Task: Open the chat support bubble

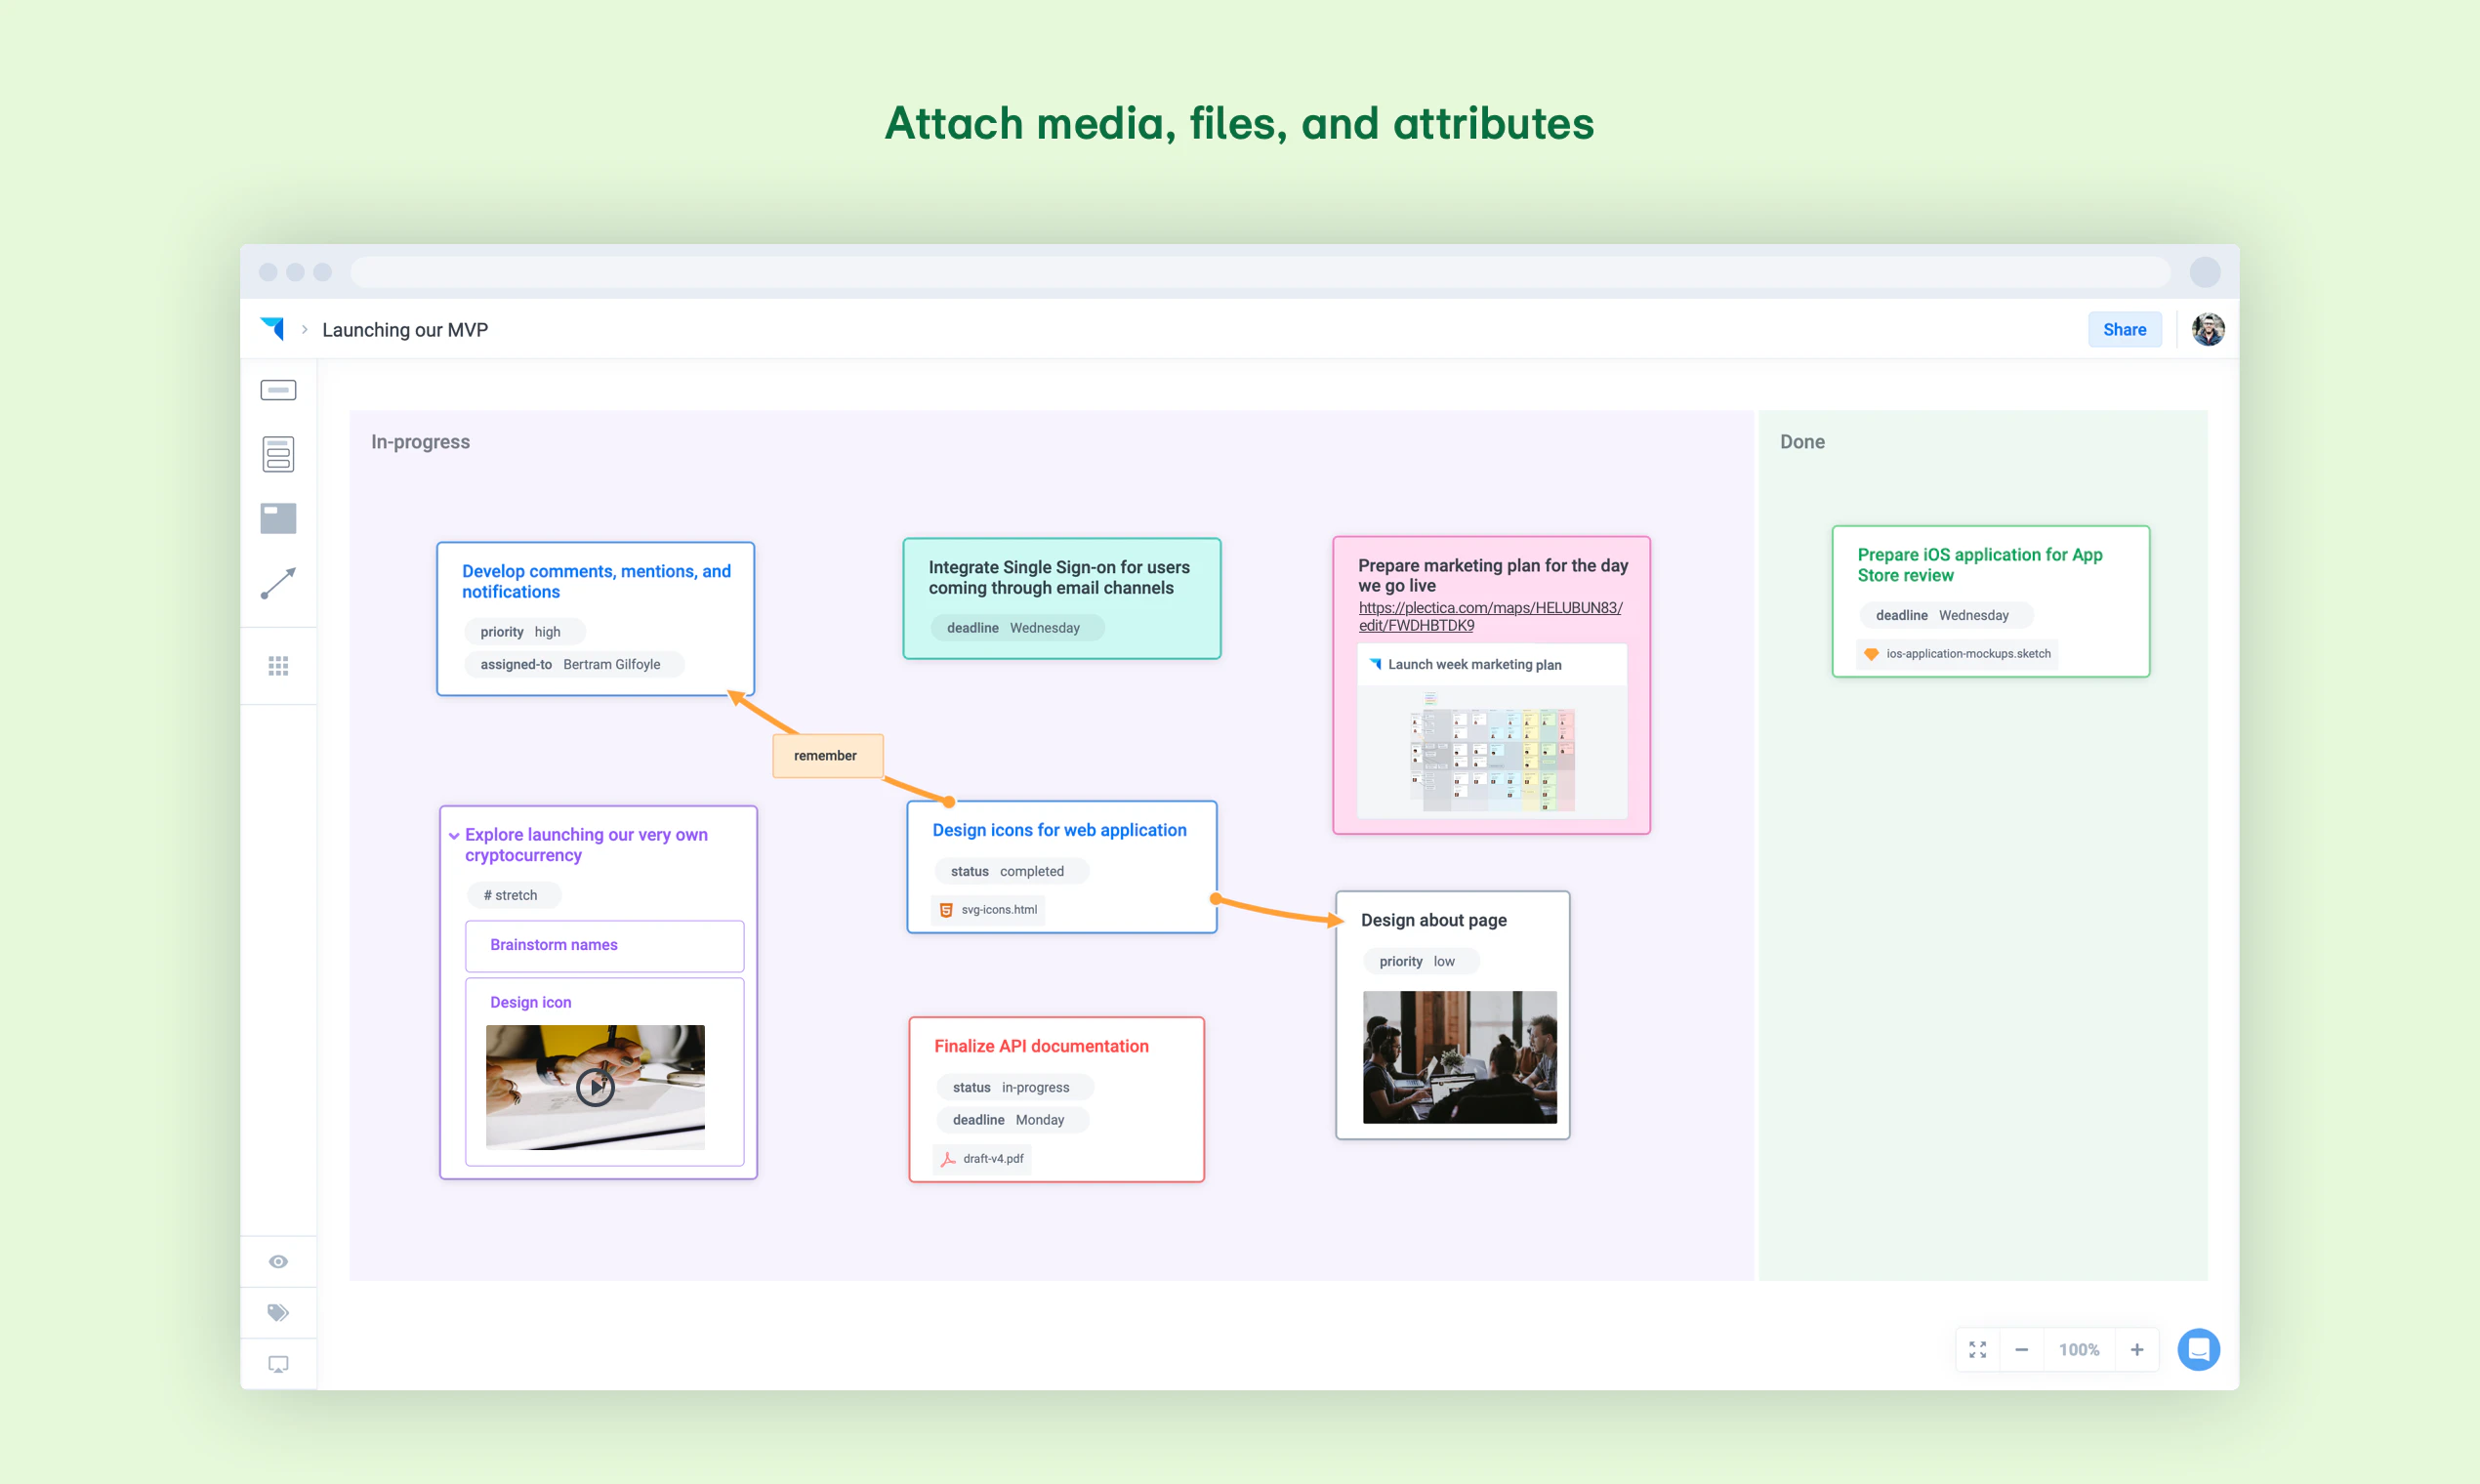Action: 2199,1349
